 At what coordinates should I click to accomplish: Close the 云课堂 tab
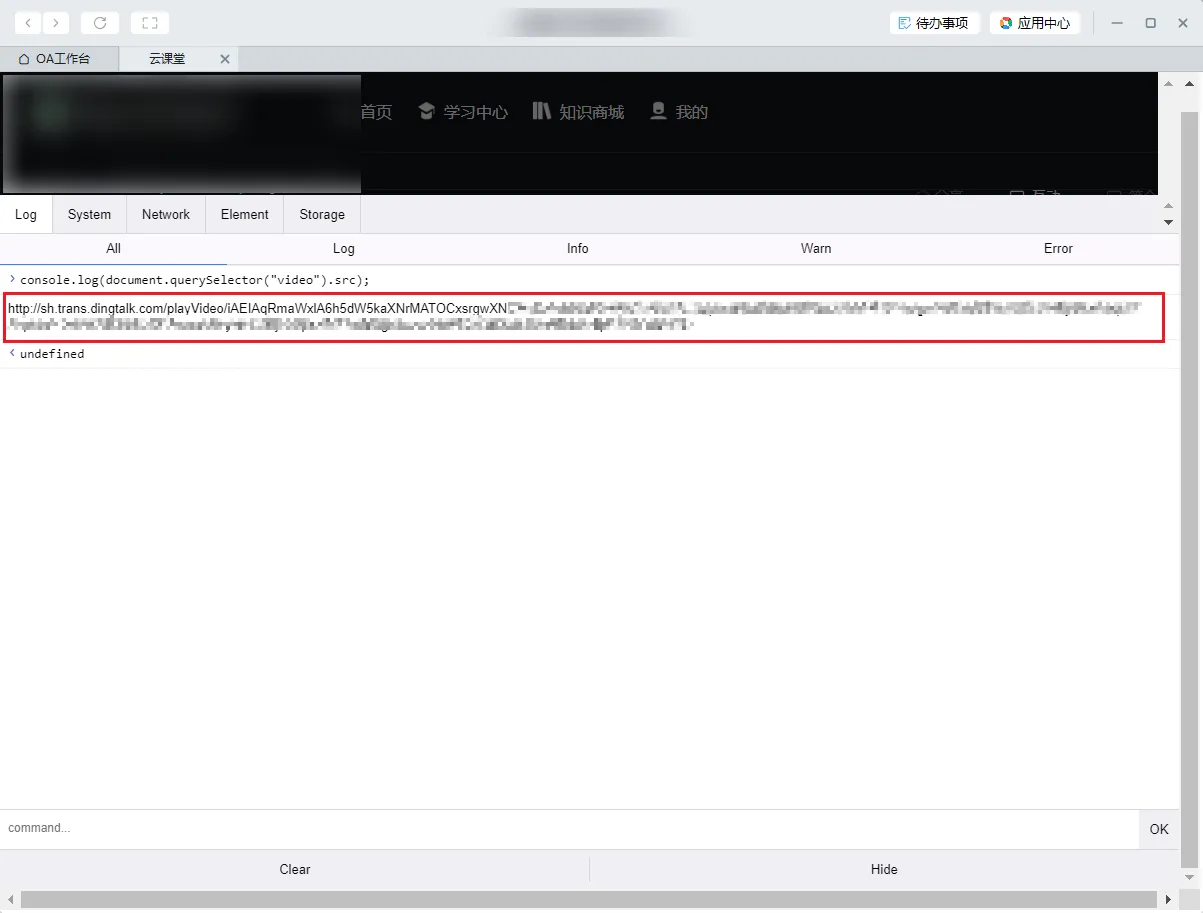pos(225,59)
